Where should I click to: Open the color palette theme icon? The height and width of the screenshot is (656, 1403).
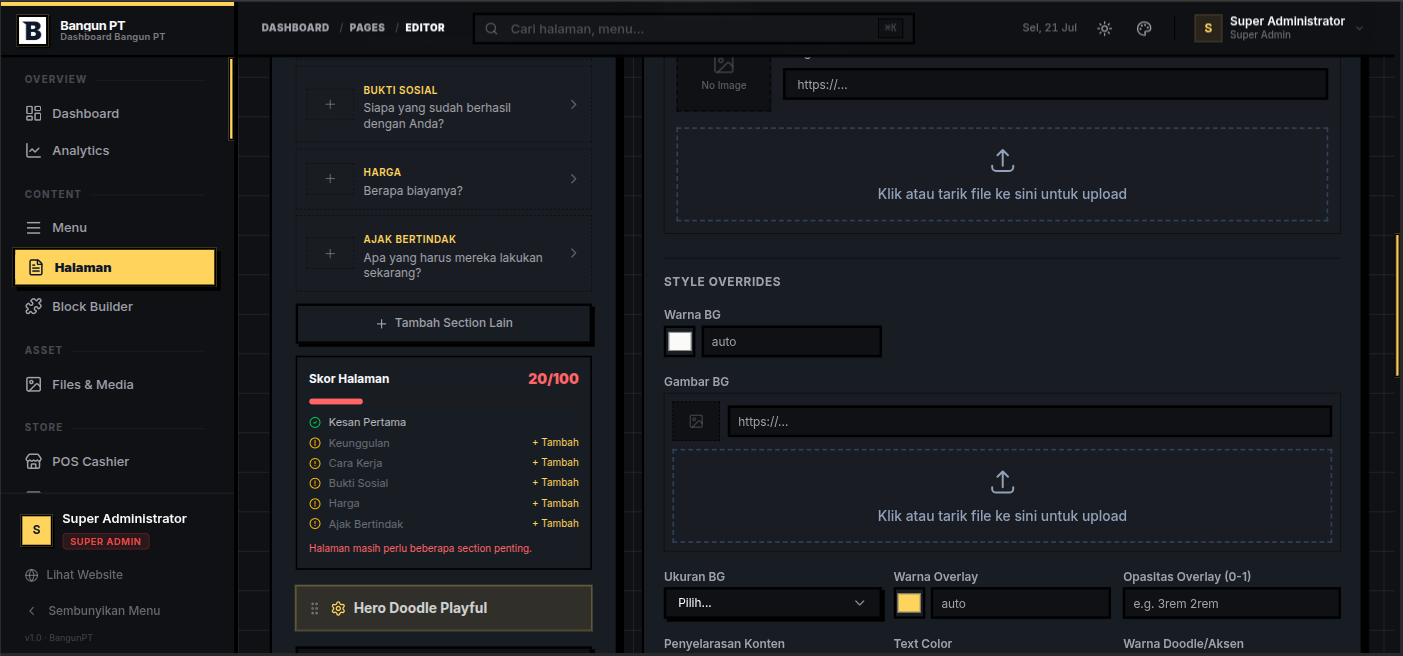coord(1144,28)
